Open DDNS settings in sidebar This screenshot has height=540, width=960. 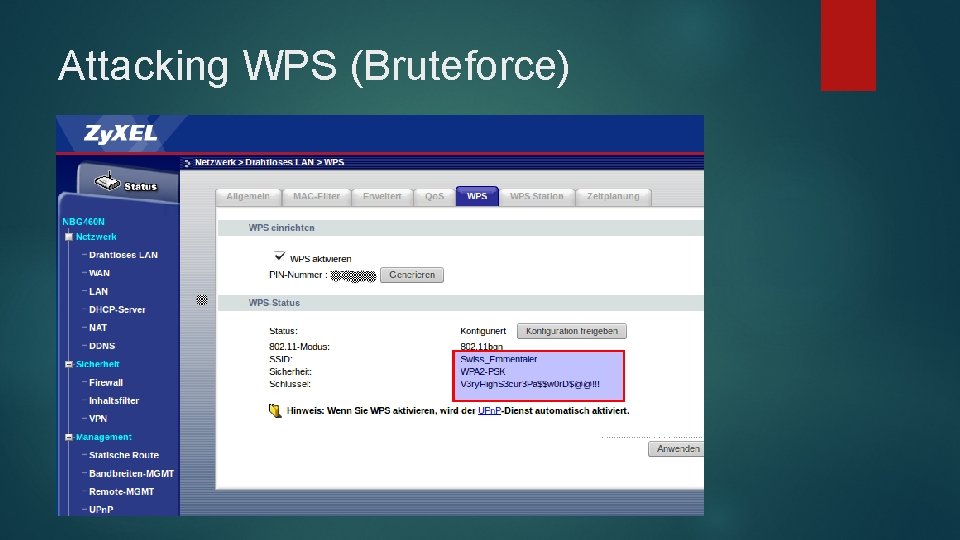(102, 346)
